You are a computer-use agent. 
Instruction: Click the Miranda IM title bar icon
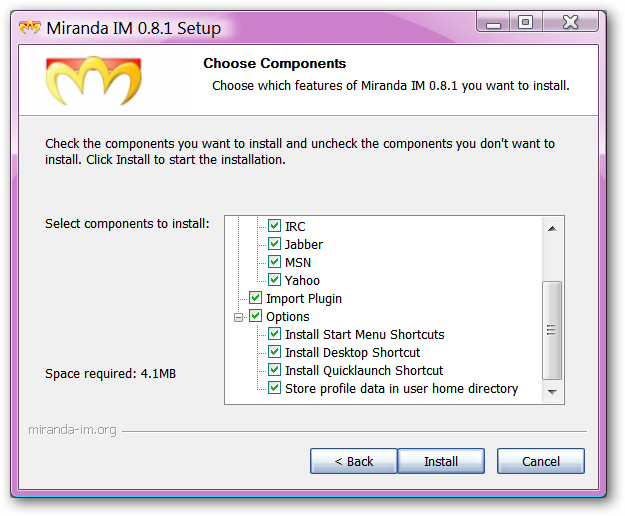pyautogui.click(x=29, y=28)
